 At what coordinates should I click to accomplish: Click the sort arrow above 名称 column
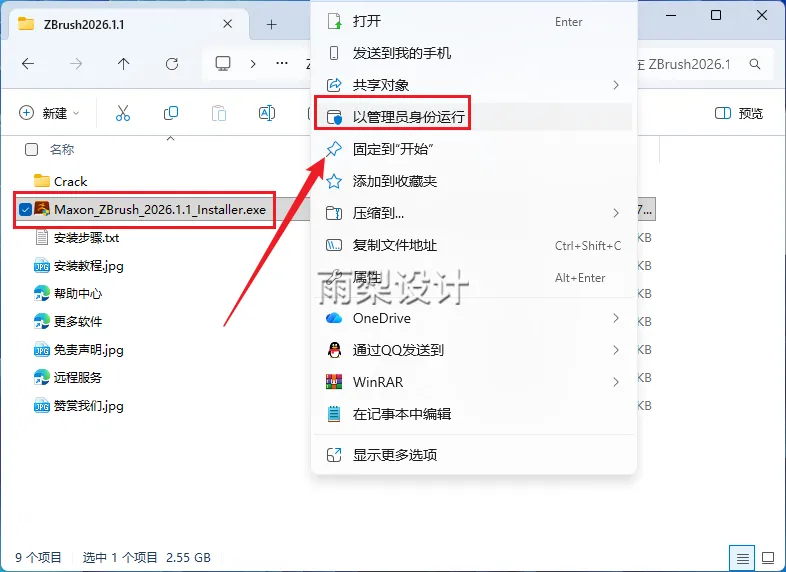point(170,138)
